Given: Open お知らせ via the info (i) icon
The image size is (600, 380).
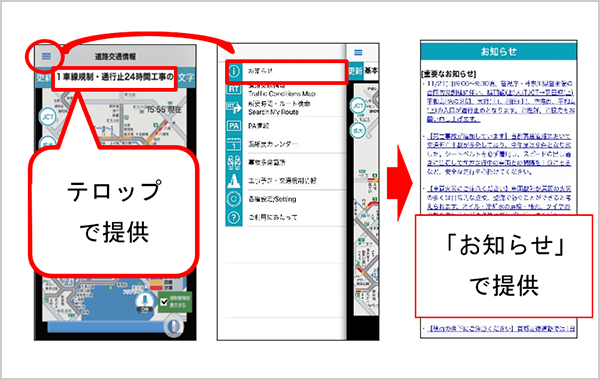Looking at the screenshot, I should (234, 71).
